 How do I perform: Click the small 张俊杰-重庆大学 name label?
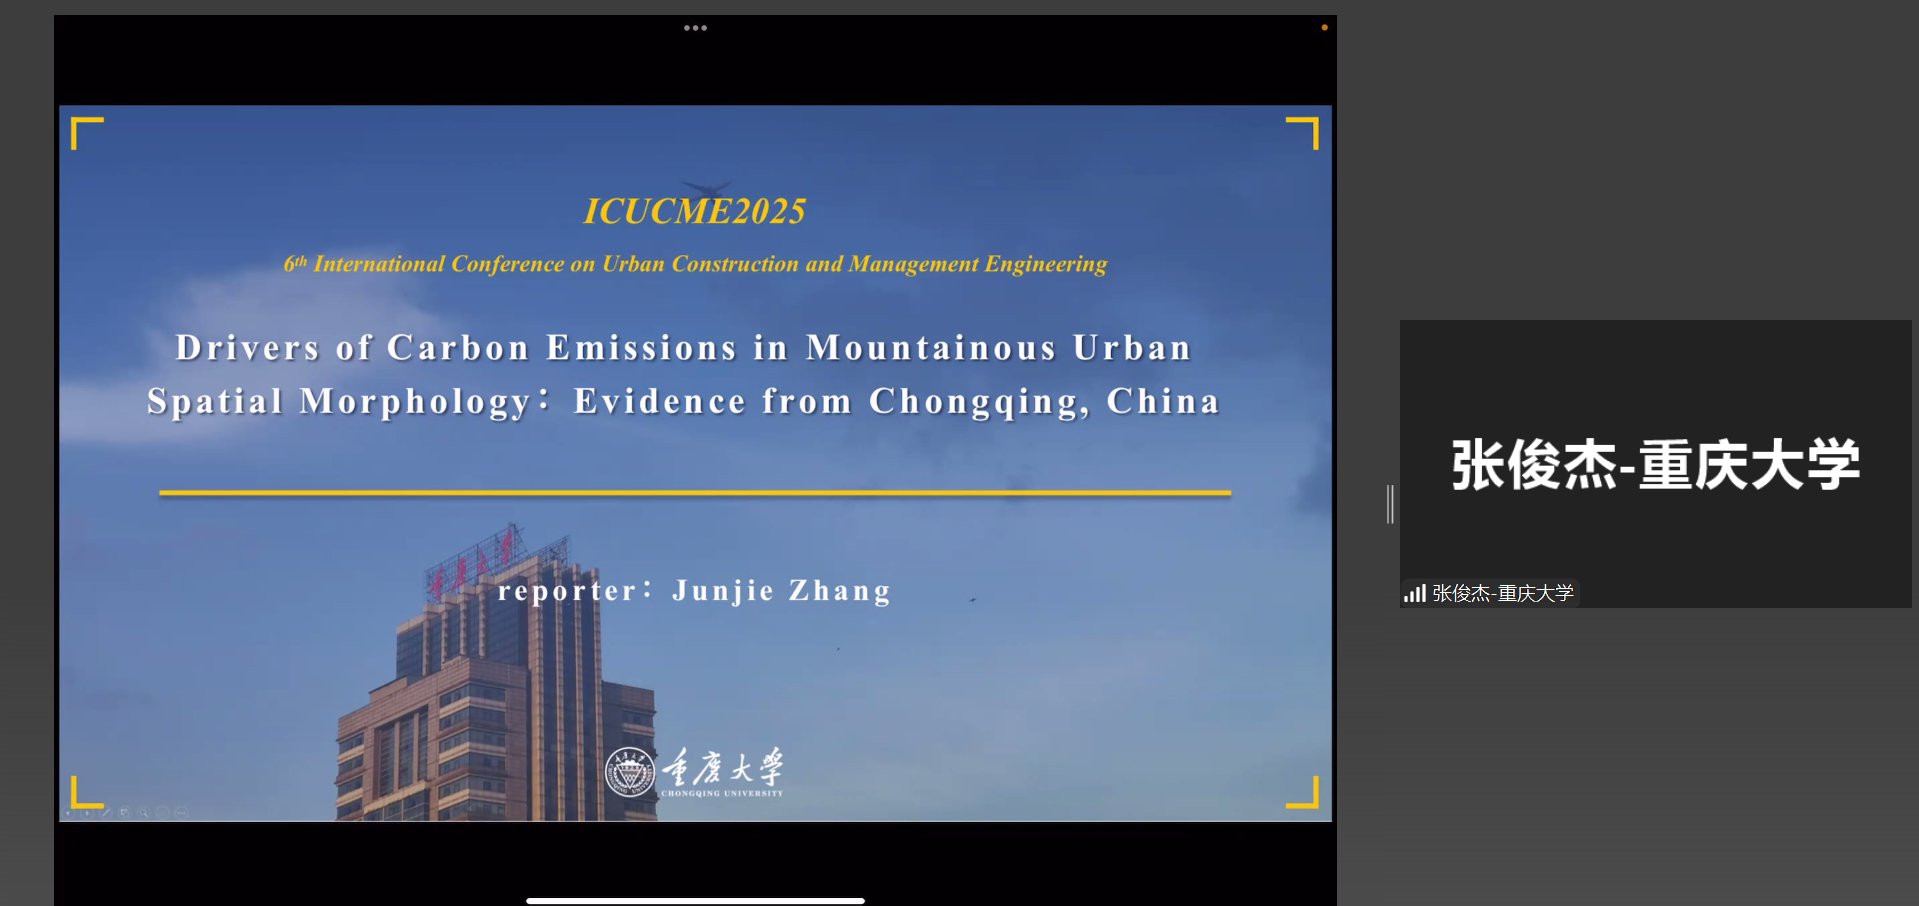click(x=1503, y=593)
